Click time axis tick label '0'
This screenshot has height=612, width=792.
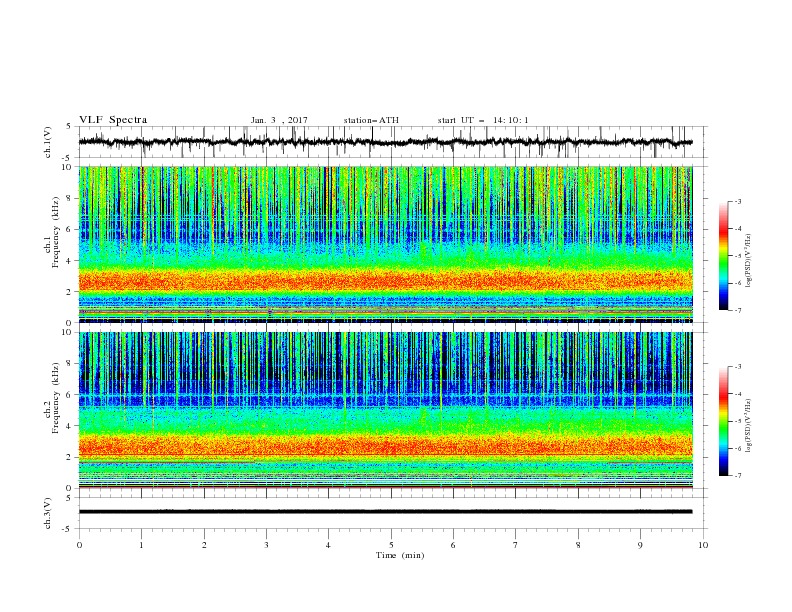point(79,545)
